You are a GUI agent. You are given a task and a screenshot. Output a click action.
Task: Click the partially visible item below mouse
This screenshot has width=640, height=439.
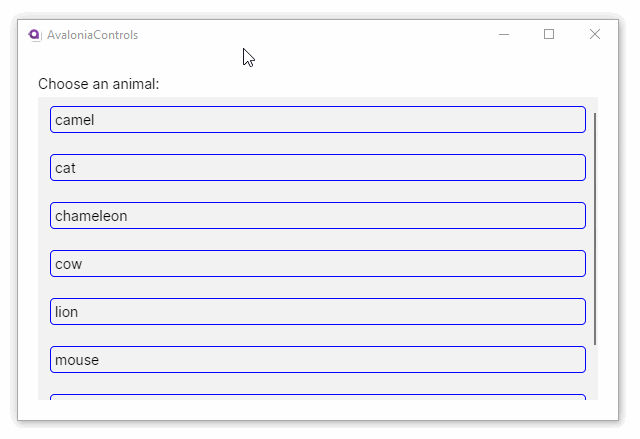[x=317, y=397]
